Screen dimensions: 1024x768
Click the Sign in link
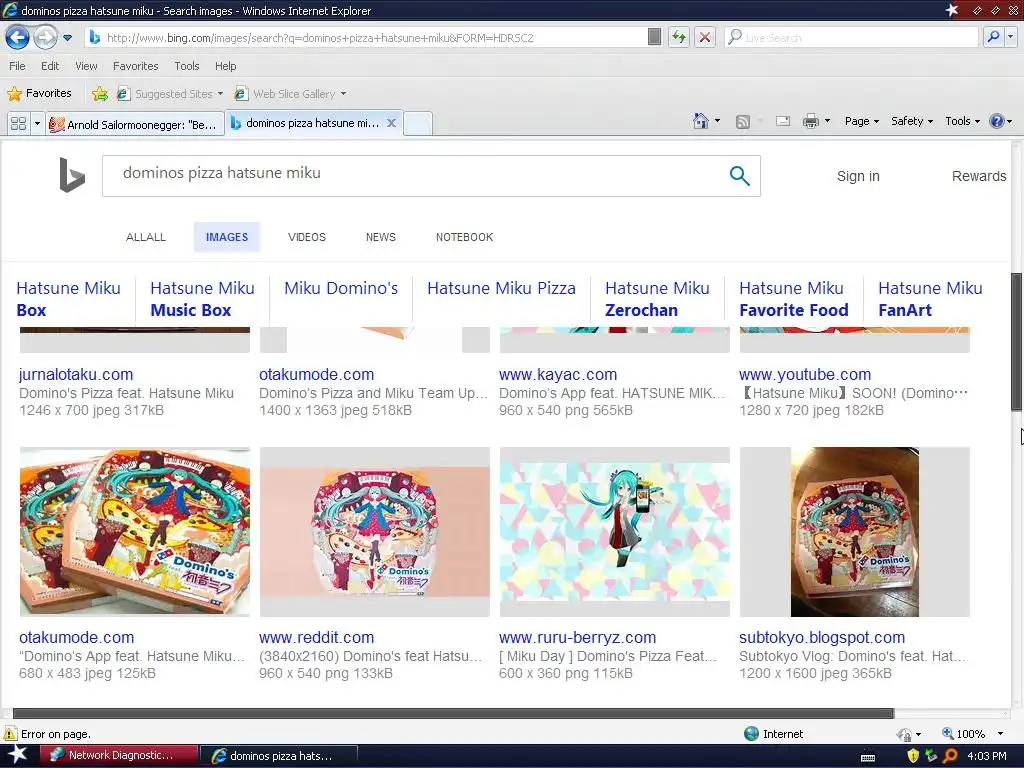858,176
